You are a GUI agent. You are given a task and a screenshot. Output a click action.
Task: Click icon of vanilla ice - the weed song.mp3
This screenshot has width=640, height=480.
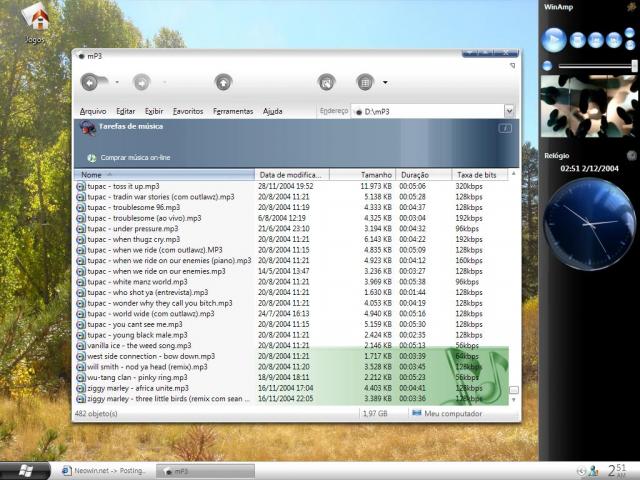(x=81, y=346)
